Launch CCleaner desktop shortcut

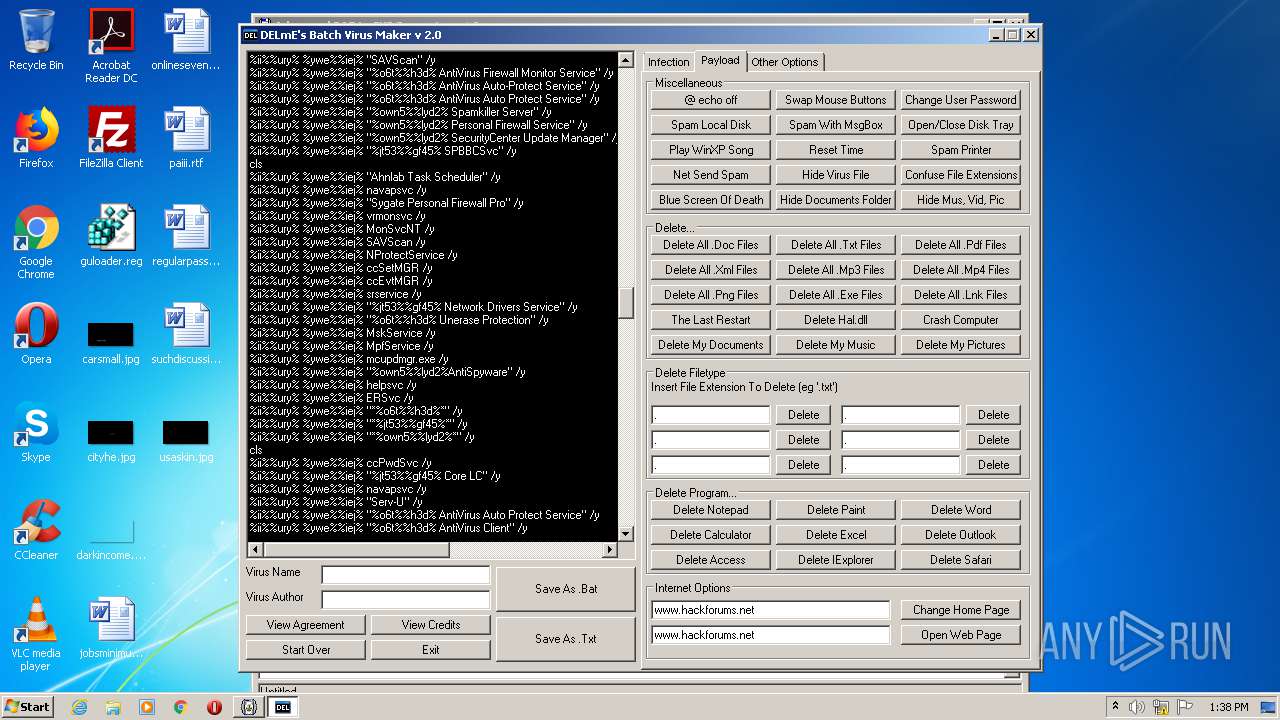pyautogui.click(x=36, y=530)
